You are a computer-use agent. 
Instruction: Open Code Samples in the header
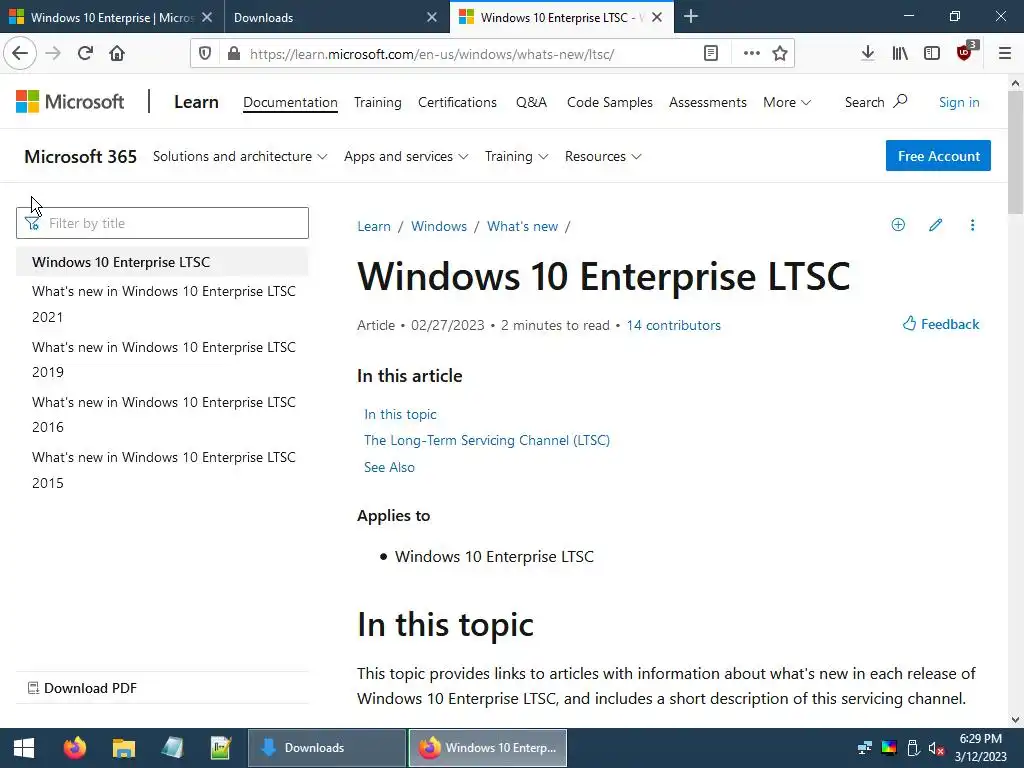click(x=609, y=103)
